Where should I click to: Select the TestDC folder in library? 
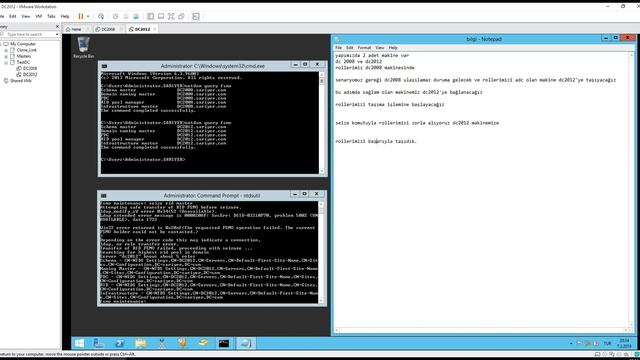point(23,62)
